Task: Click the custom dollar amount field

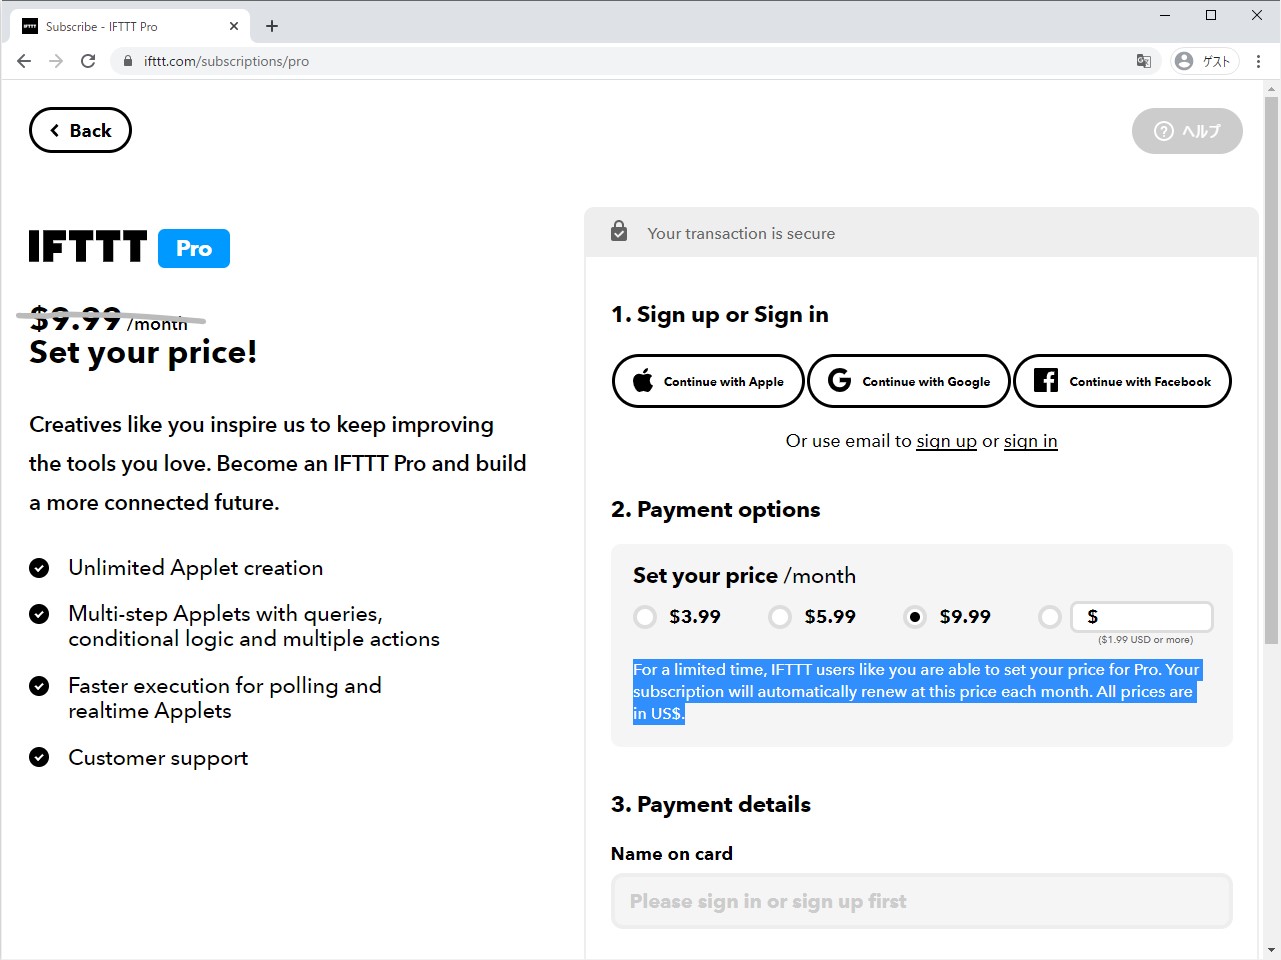Action: click(1150, 617)
